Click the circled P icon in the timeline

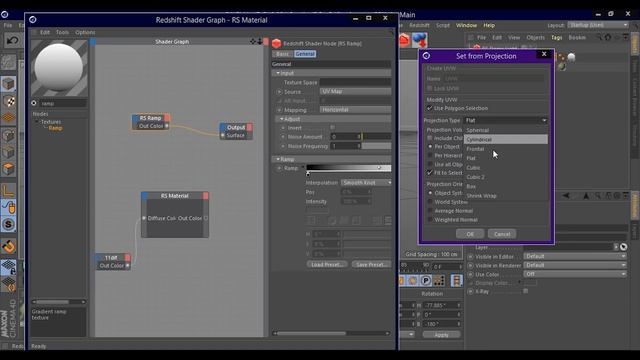426,280
